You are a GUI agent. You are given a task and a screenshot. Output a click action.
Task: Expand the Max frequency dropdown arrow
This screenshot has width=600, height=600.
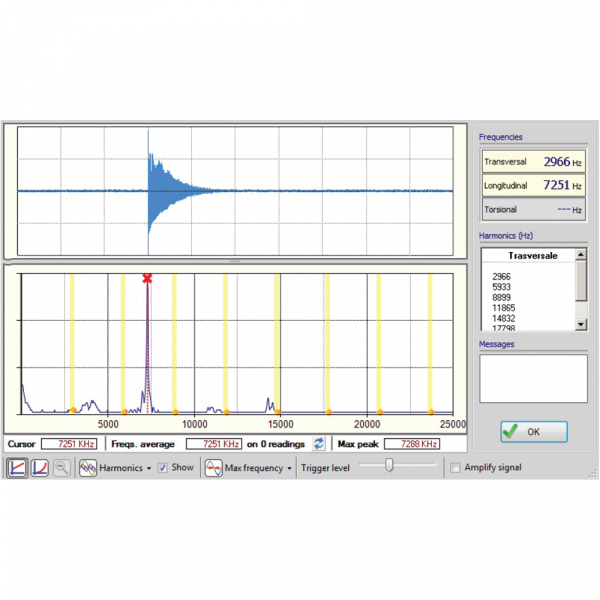point(290,467)
